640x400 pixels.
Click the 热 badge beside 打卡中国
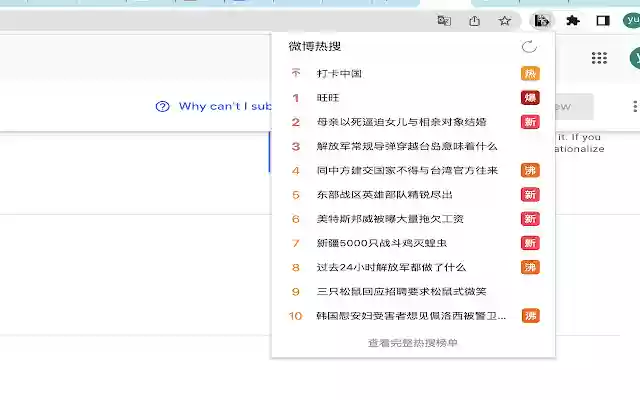click(x=530, y=73)
